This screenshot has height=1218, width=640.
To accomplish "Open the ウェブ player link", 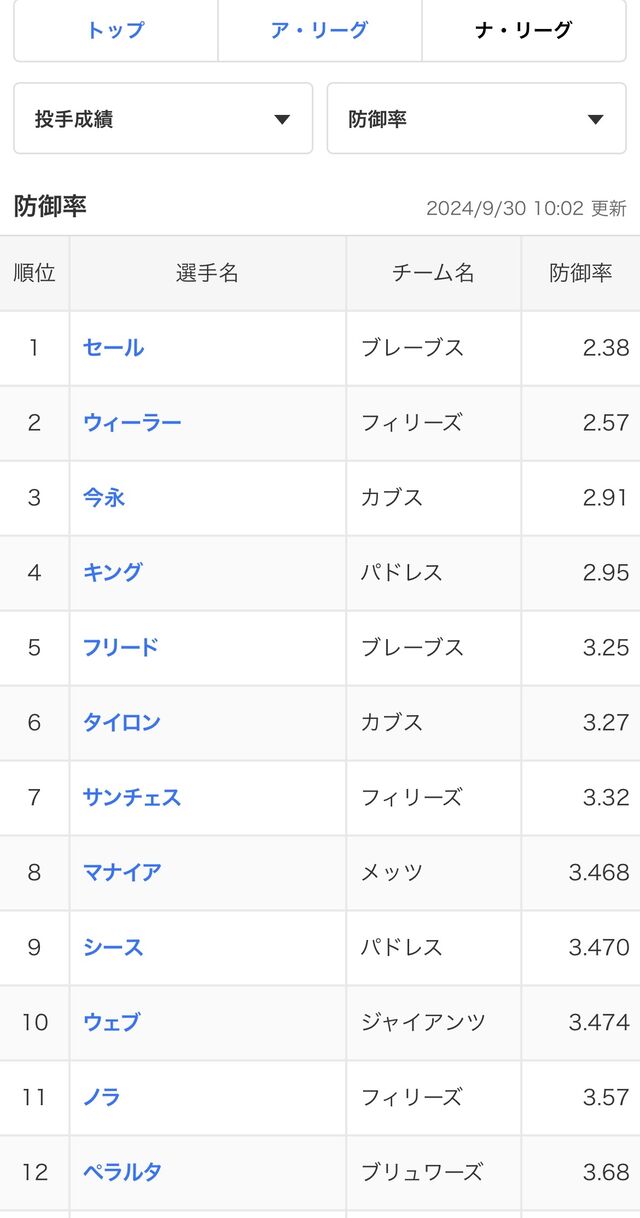I will click(112, 1023).
